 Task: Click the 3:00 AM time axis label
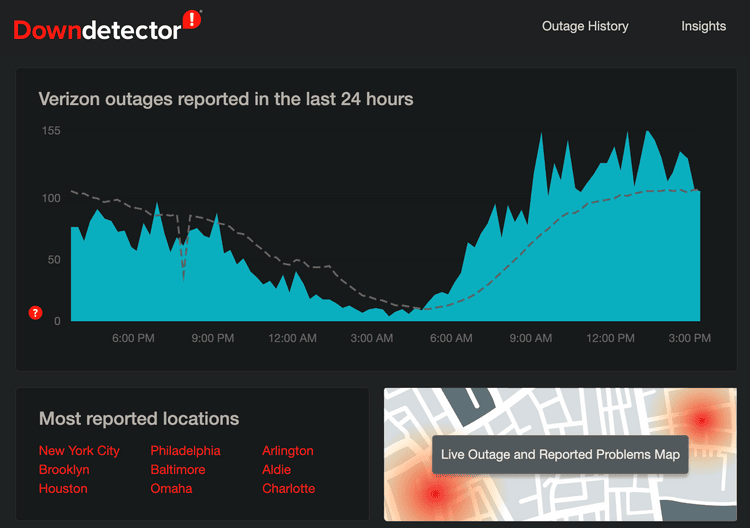(371, 339)
